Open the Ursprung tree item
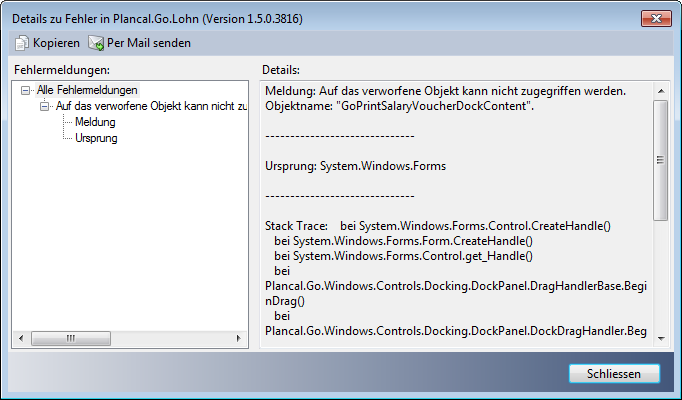 [96, 138]
